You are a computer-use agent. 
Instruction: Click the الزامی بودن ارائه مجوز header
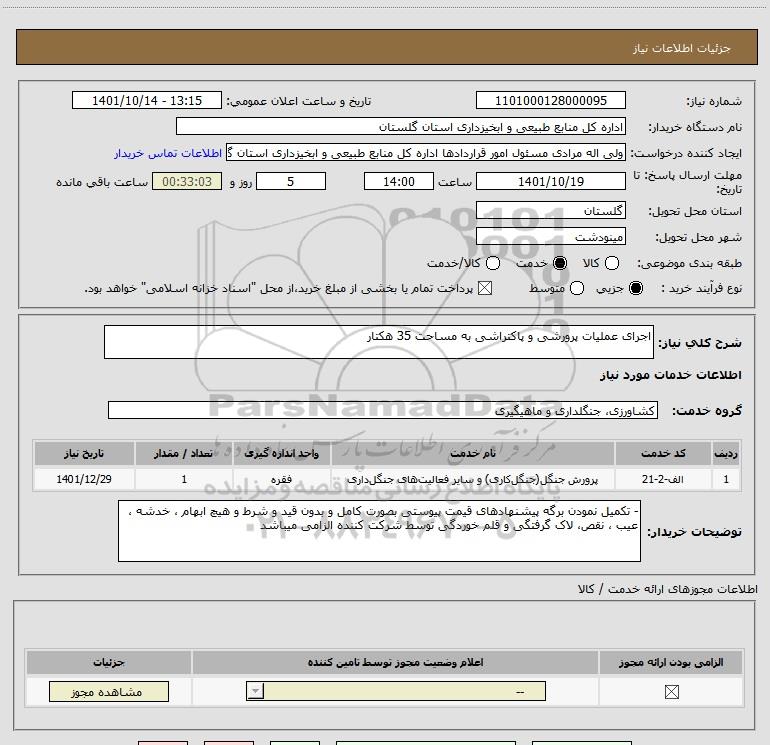point(671,662)
